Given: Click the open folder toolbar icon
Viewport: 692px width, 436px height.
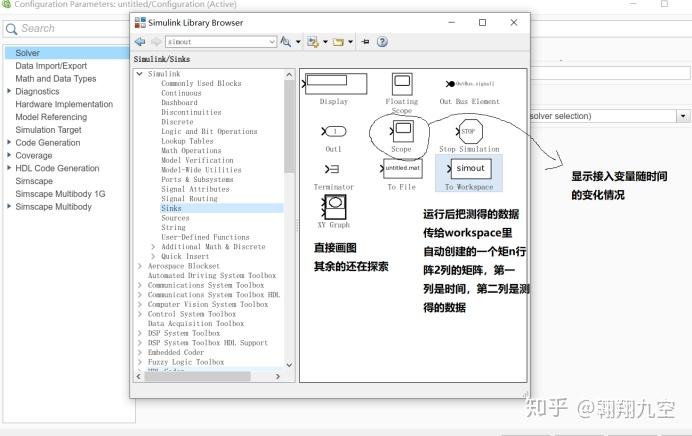Looking at the screenshot, I should [x=338, y=42].
